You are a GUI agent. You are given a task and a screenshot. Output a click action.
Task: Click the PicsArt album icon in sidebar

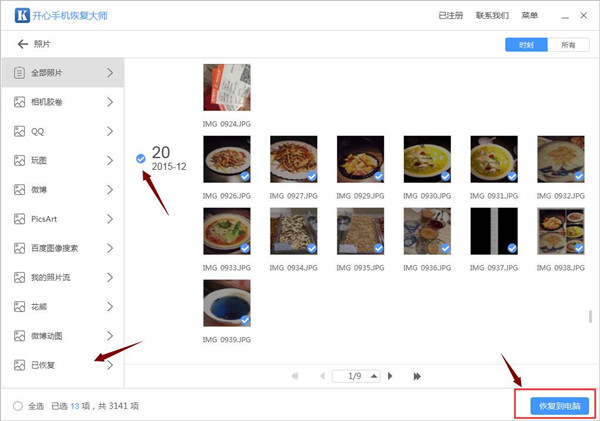tap(20, 218)
